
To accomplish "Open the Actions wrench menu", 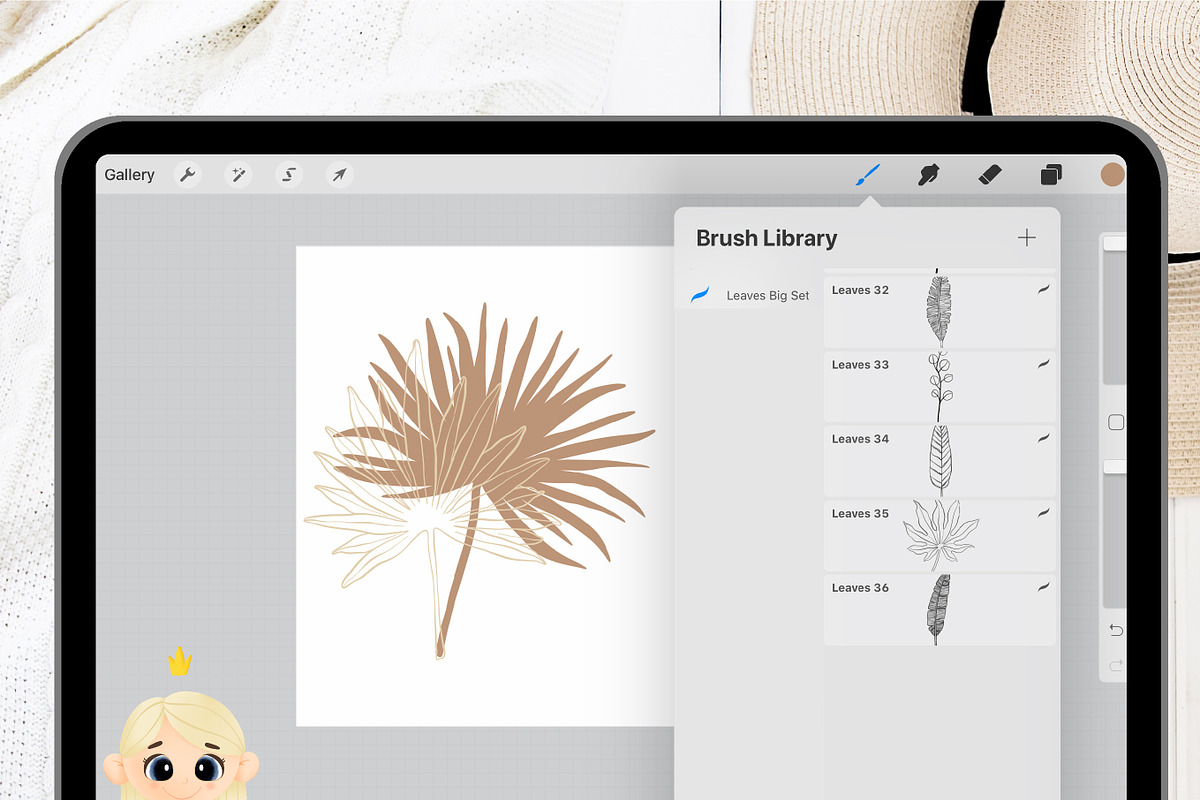I will point(187,175).
